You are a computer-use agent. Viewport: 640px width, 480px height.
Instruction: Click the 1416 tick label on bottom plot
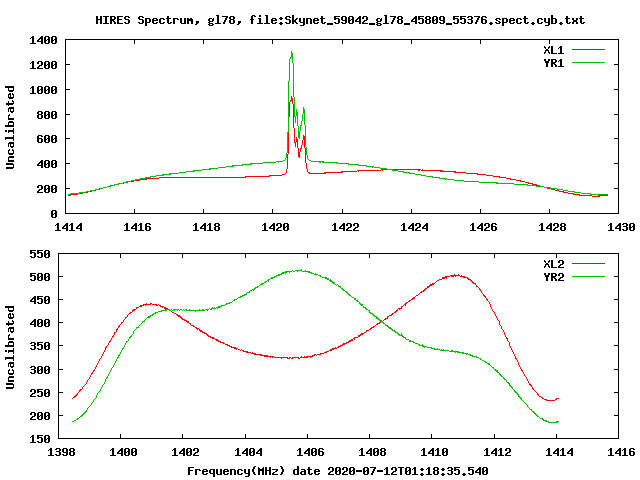621,452
